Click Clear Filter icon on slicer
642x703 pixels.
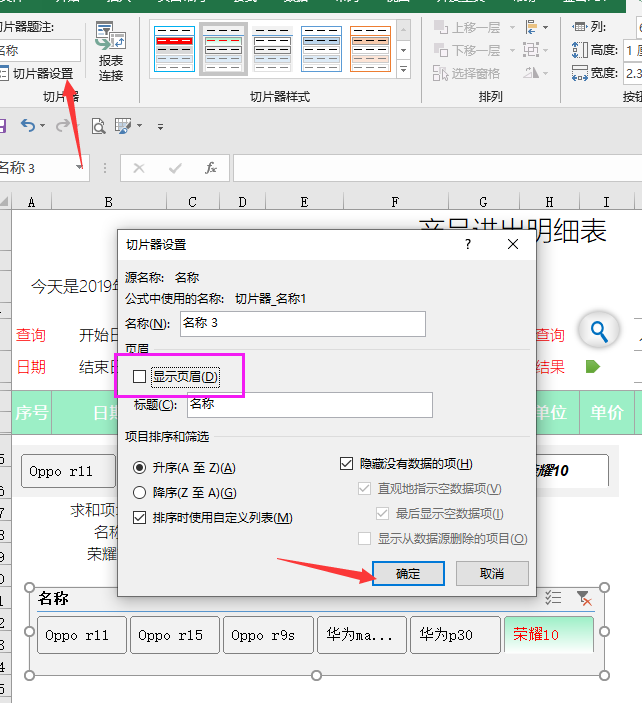(584, 598)
